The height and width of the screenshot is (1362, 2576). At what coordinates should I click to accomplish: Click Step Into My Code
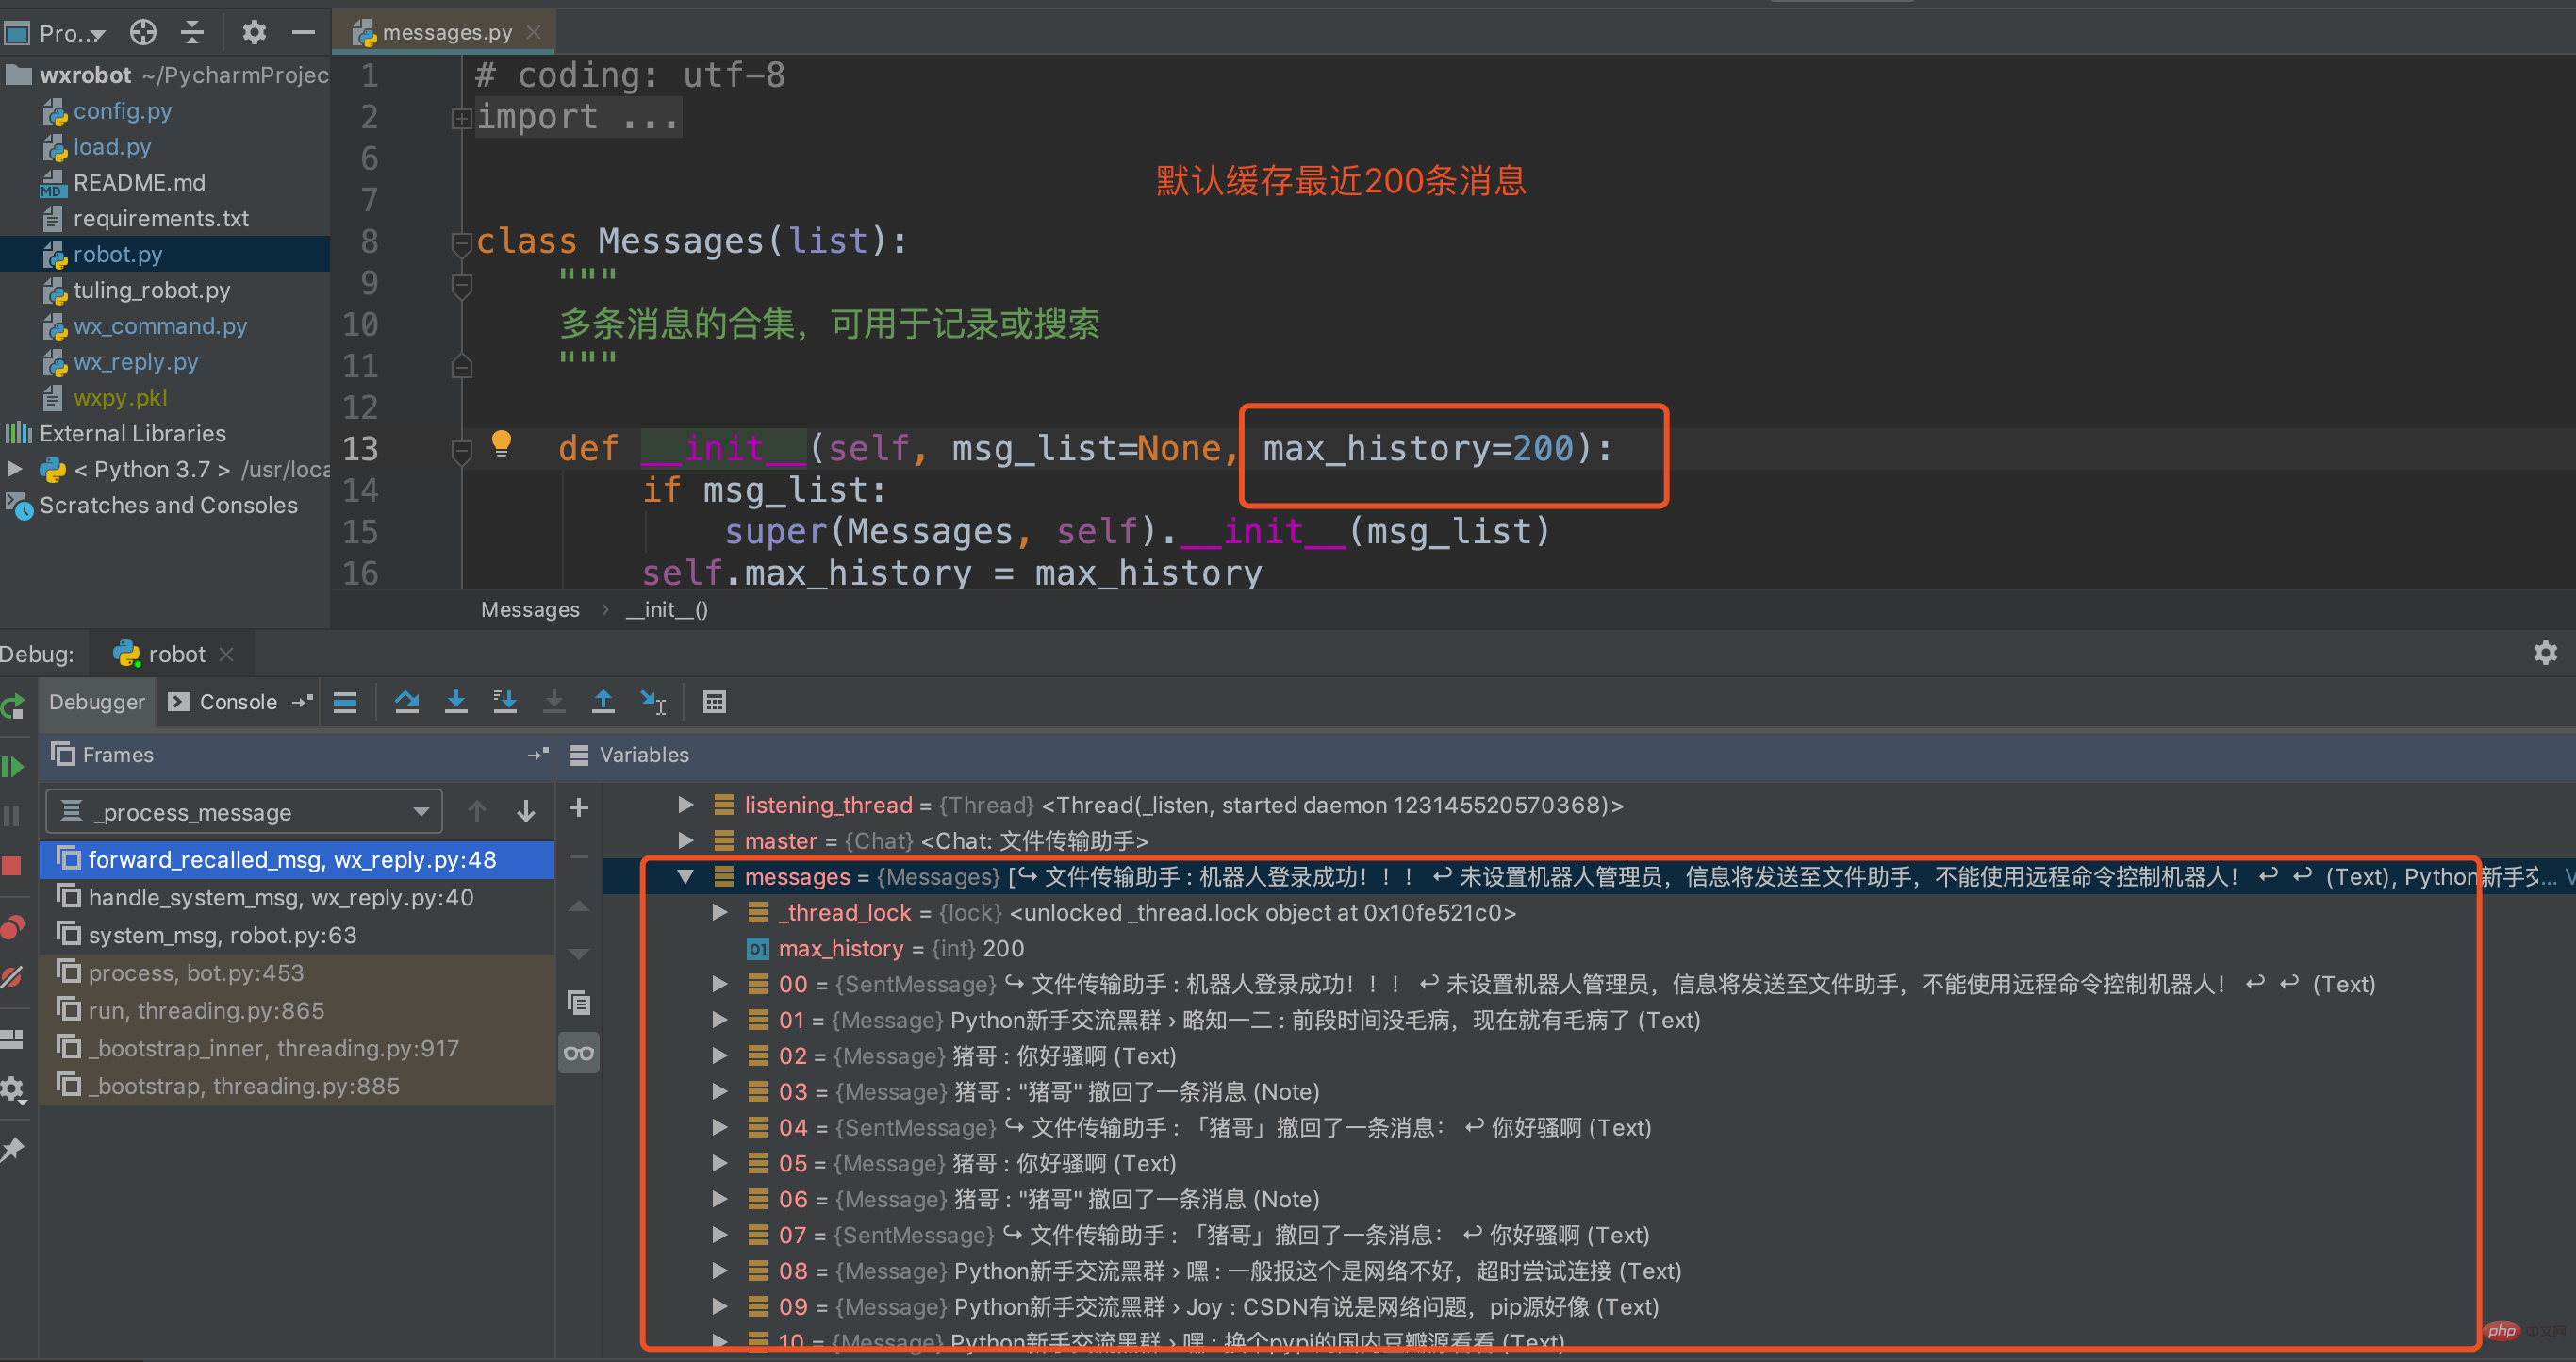click(505, 702)
